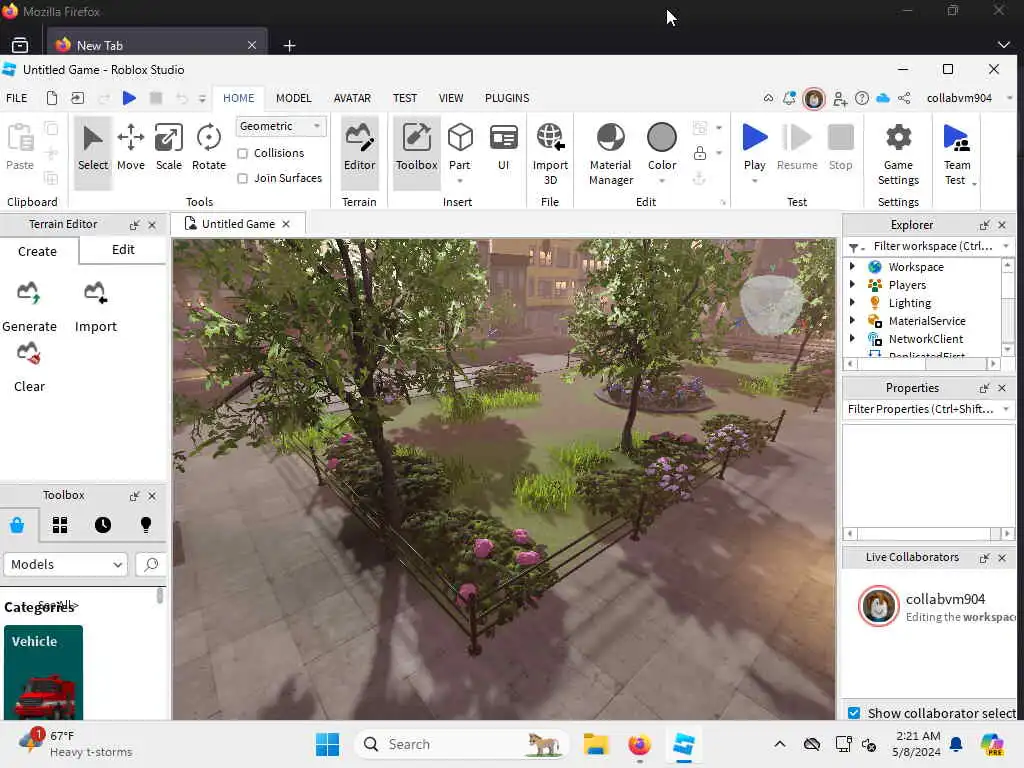Click the Filter Properties input field
This screenshot has width=1024, height=768.
click(920, 409)
